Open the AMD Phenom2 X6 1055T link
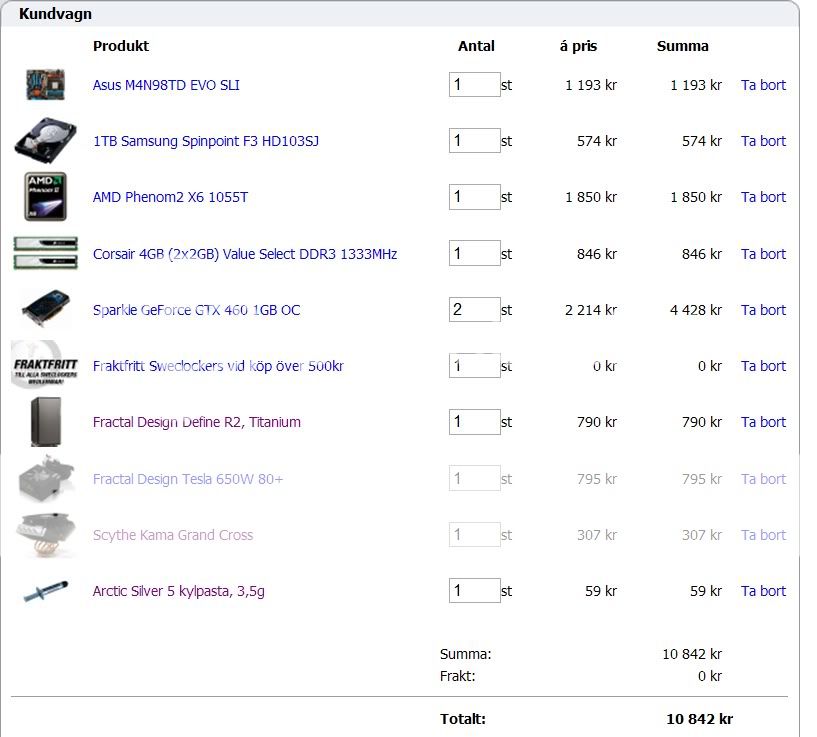The image size is (817, 737). (170, 197)
